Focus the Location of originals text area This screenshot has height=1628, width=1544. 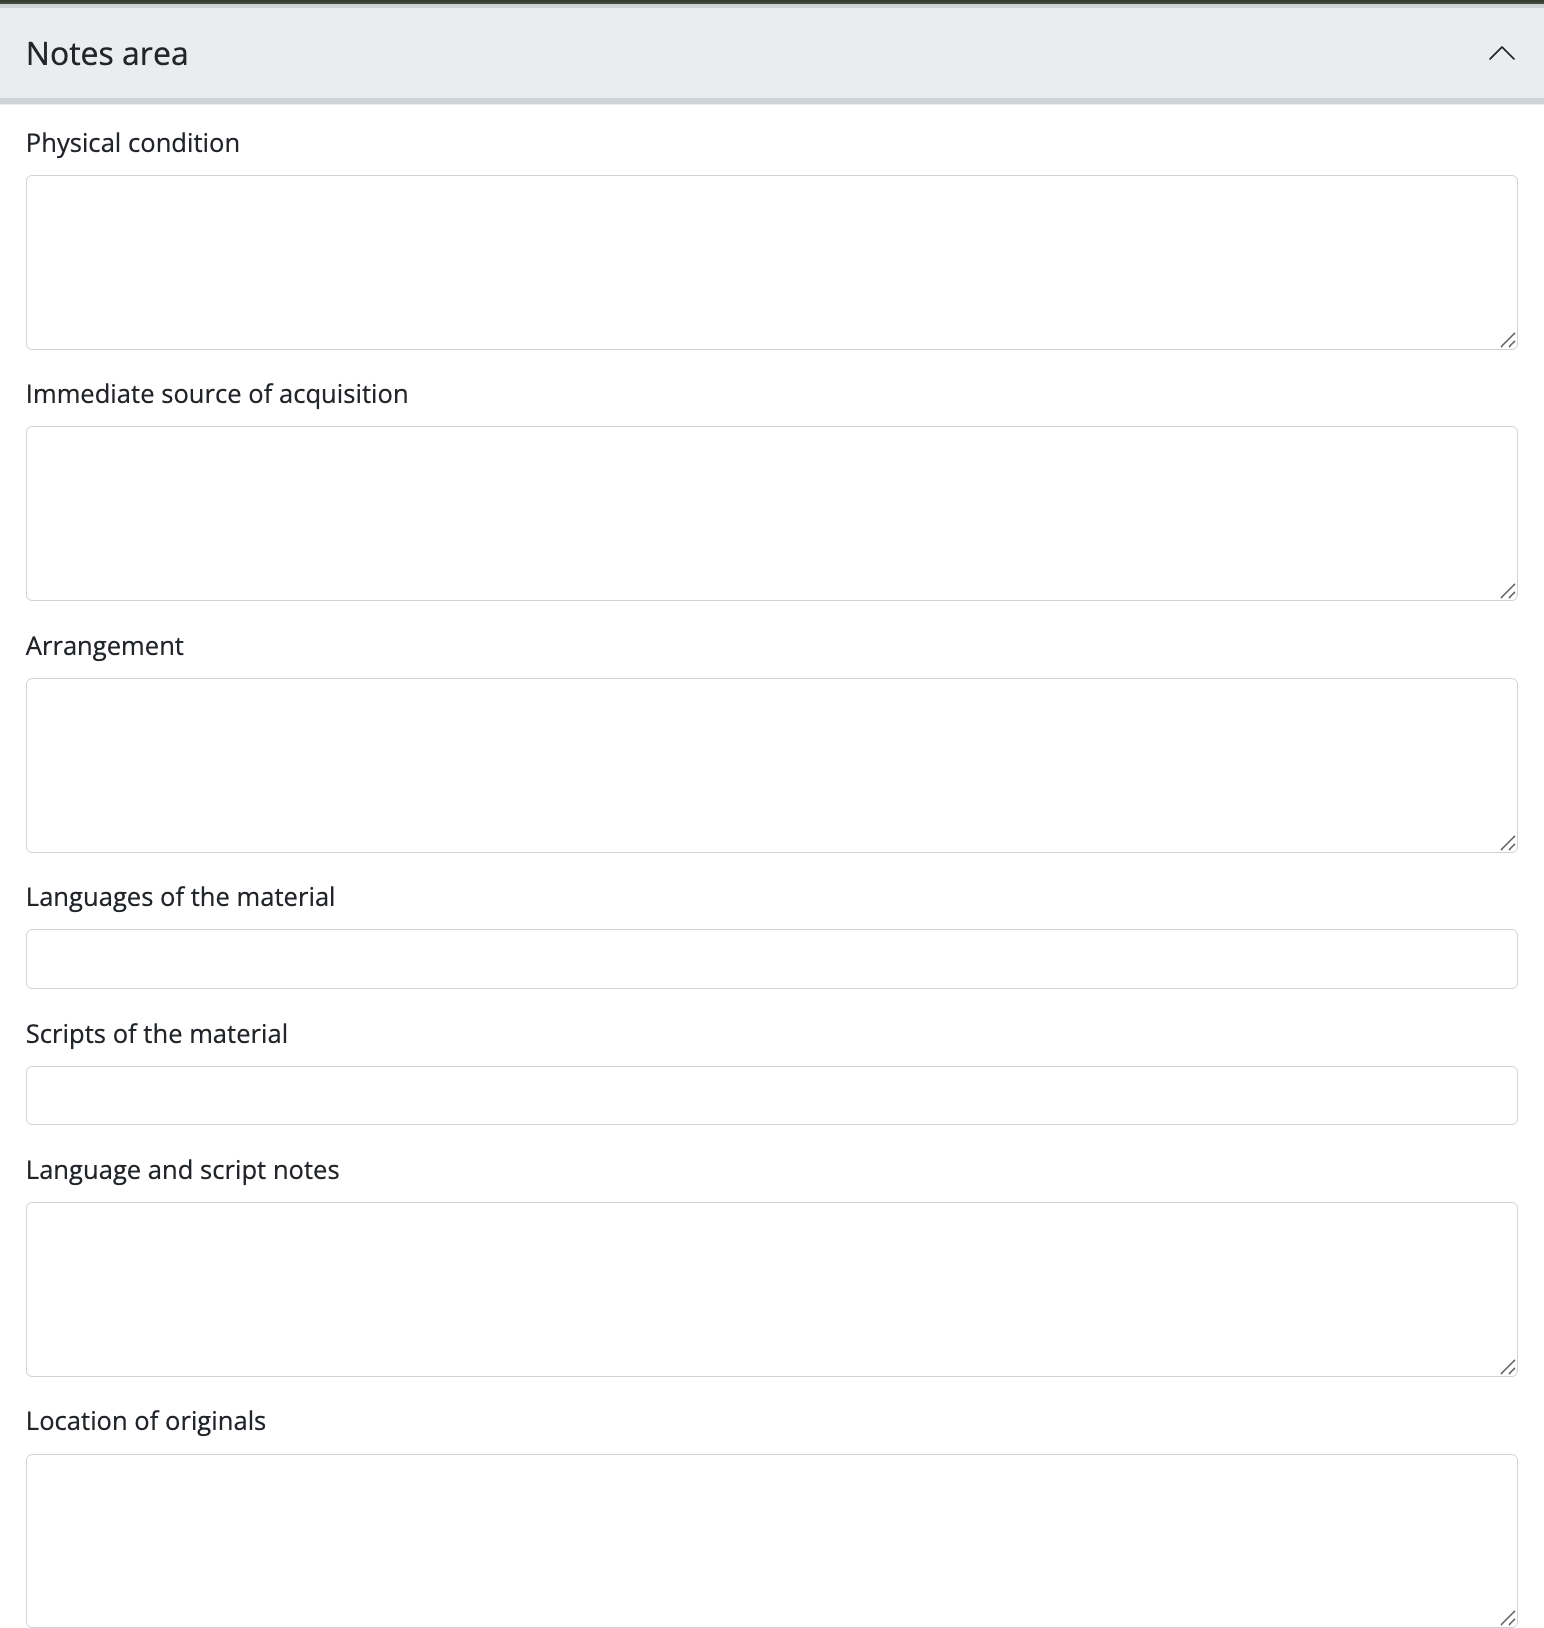coord(771,1540)
